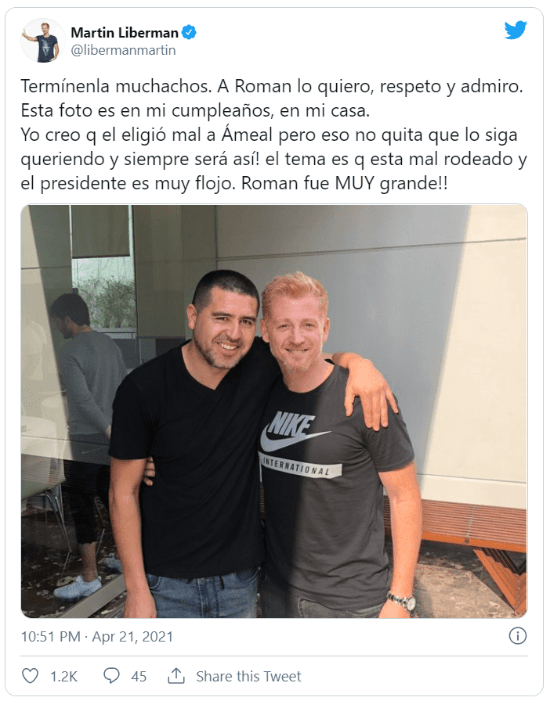Open the embedded photo of two men

point(274,411)
